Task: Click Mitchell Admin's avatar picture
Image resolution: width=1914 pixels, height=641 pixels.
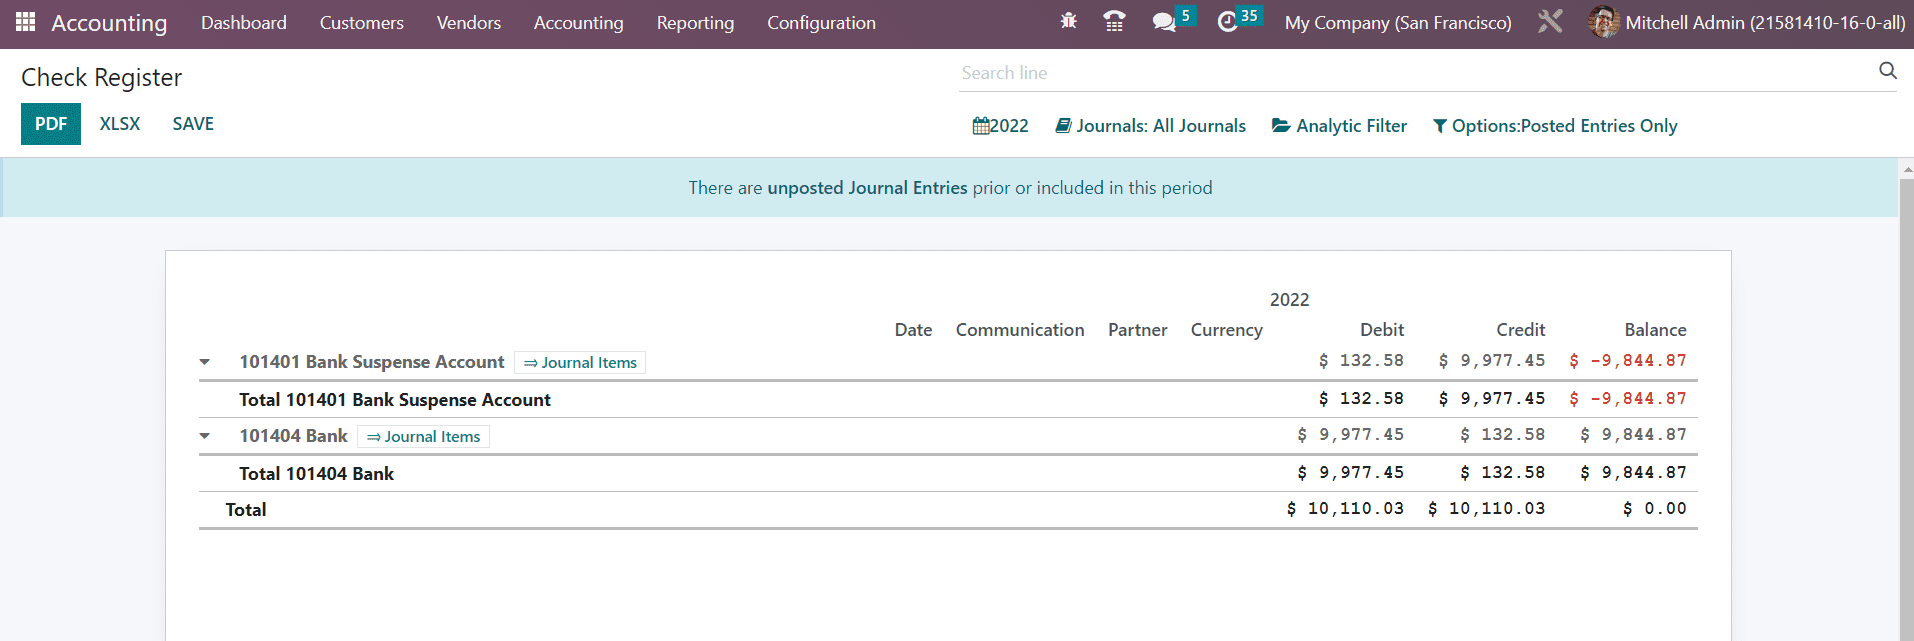Action: 1603,22
